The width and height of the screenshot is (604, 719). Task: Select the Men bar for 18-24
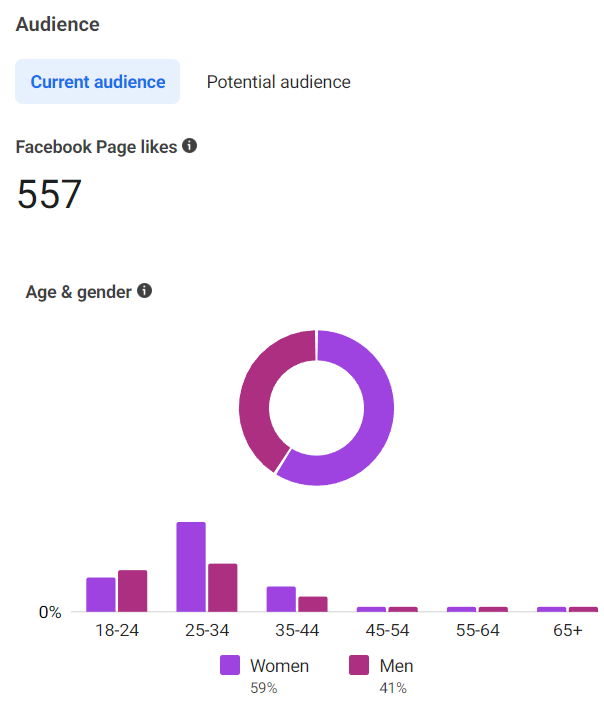(133, 591)
